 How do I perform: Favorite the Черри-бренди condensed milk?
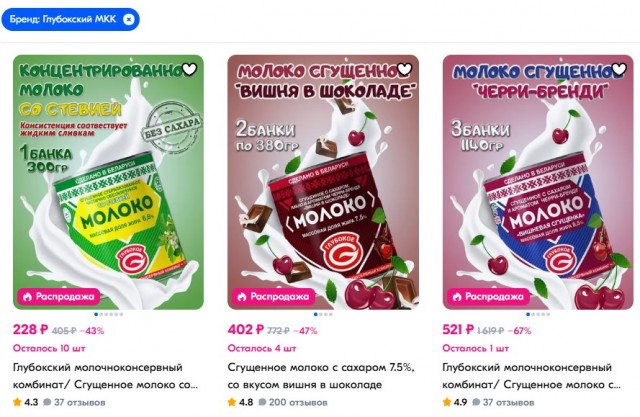pyautogui.click(x=619, y=70)
